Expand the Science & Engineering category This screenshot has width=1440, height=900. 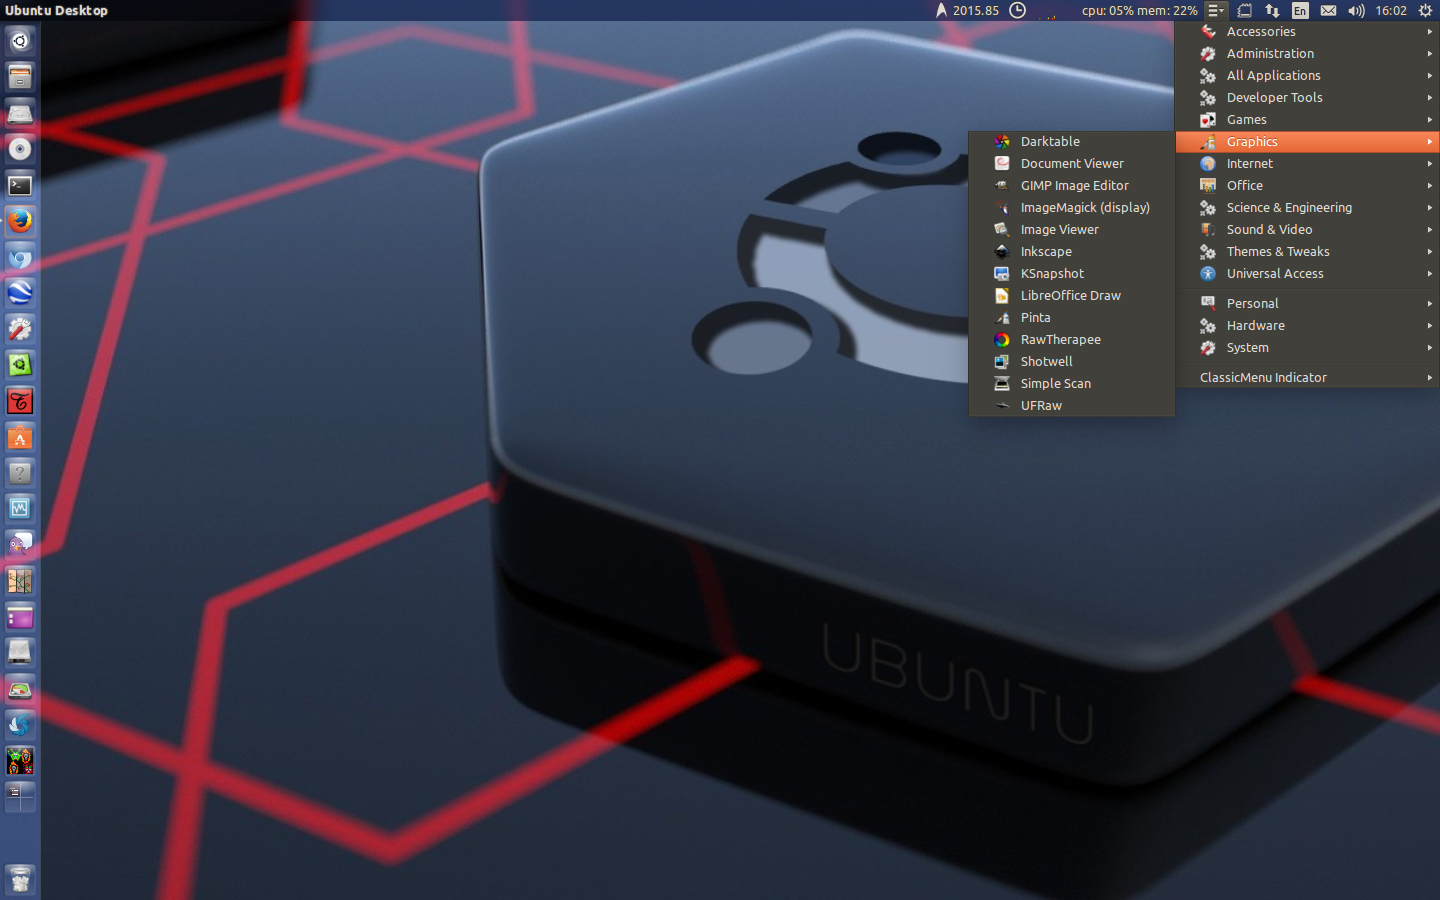pyautogui.click(x=1308, y=208)
